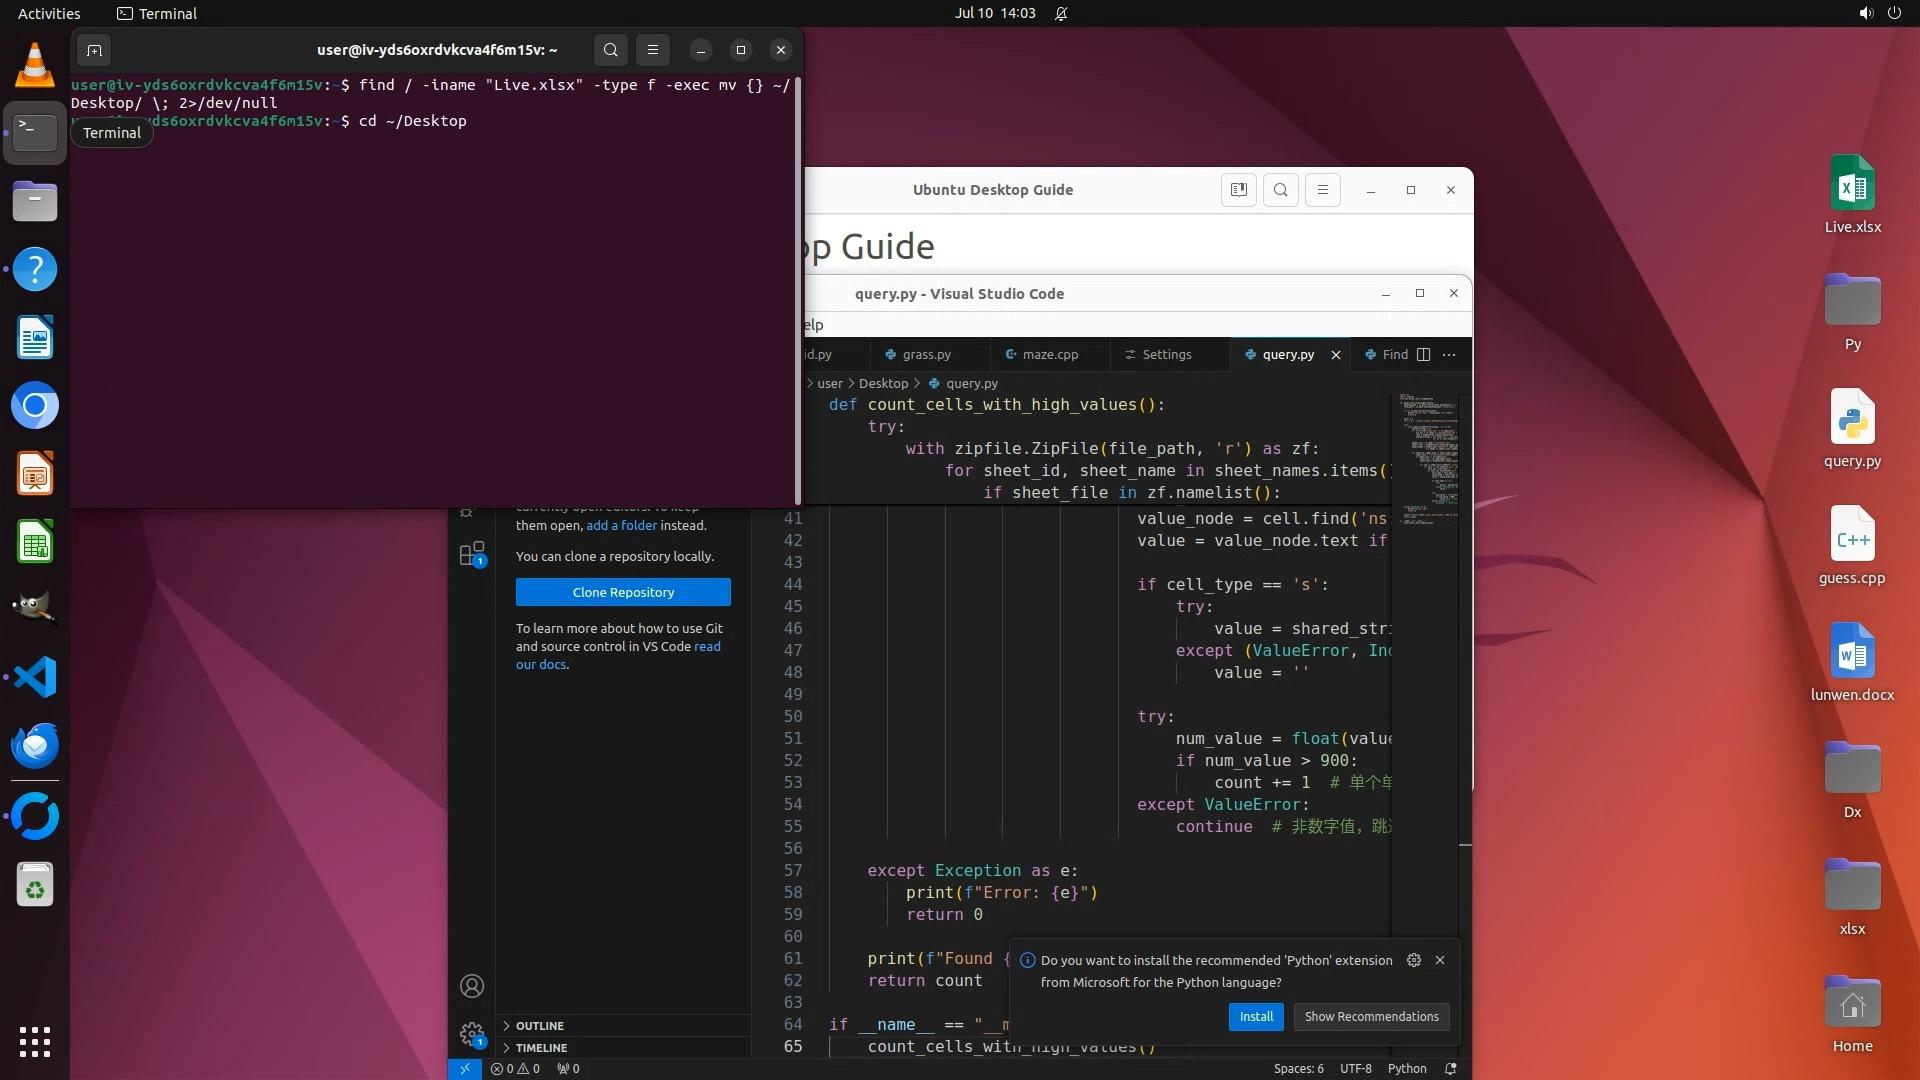This screenshot has width=1920, height=1080.
Task: Expand the TIMELINE section
Action: tap(541, 1048)
